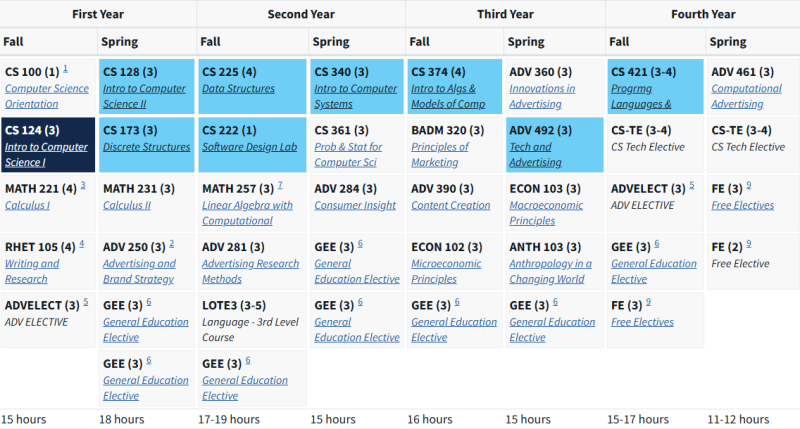This screenshot has width=800, height=429.
Task: Follow footnote 7 next to MATH 257
Action: [280, 185]
